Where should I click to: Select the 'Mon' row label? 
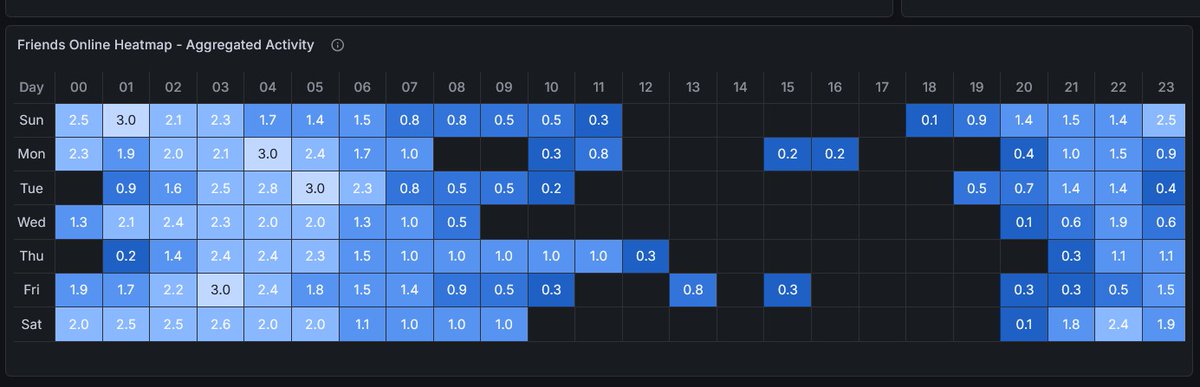click(32, 154)
